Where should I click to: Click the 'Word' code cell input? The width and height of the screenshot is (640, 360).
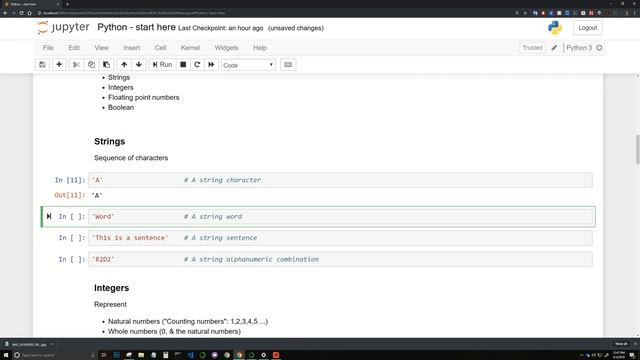[340, 217]
